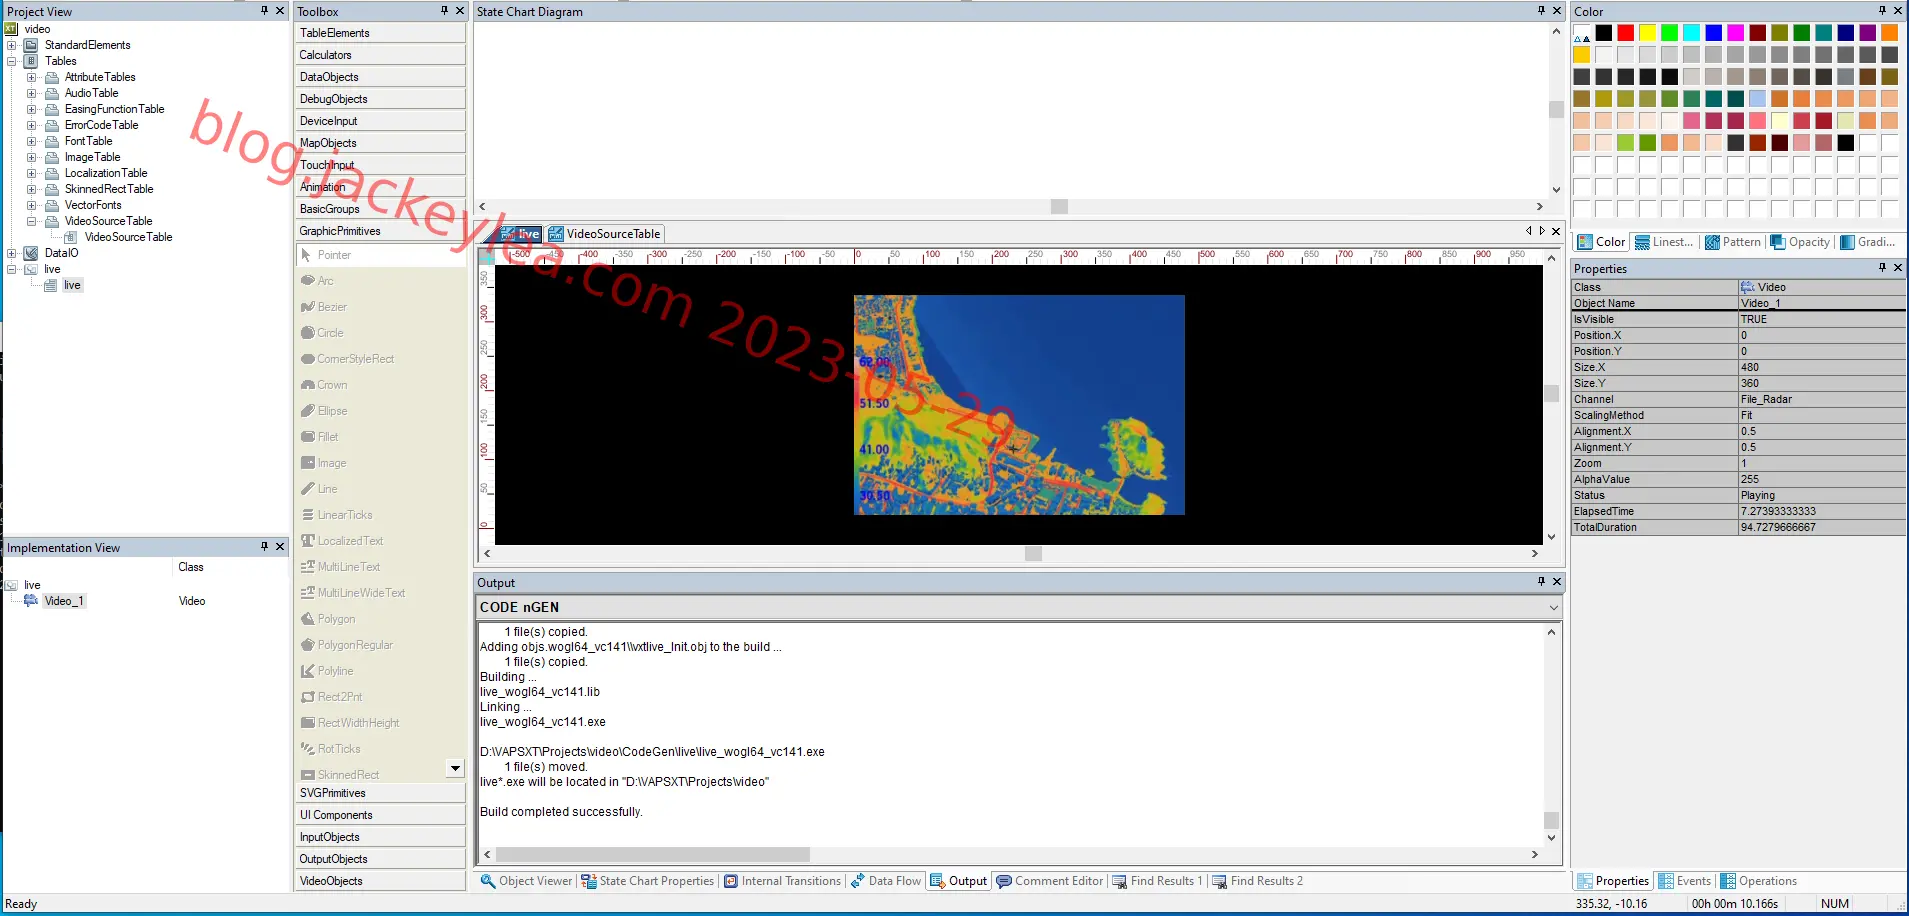
Task: Open the CODE nGEN output dropdown
Action: tap(1553, 607)
